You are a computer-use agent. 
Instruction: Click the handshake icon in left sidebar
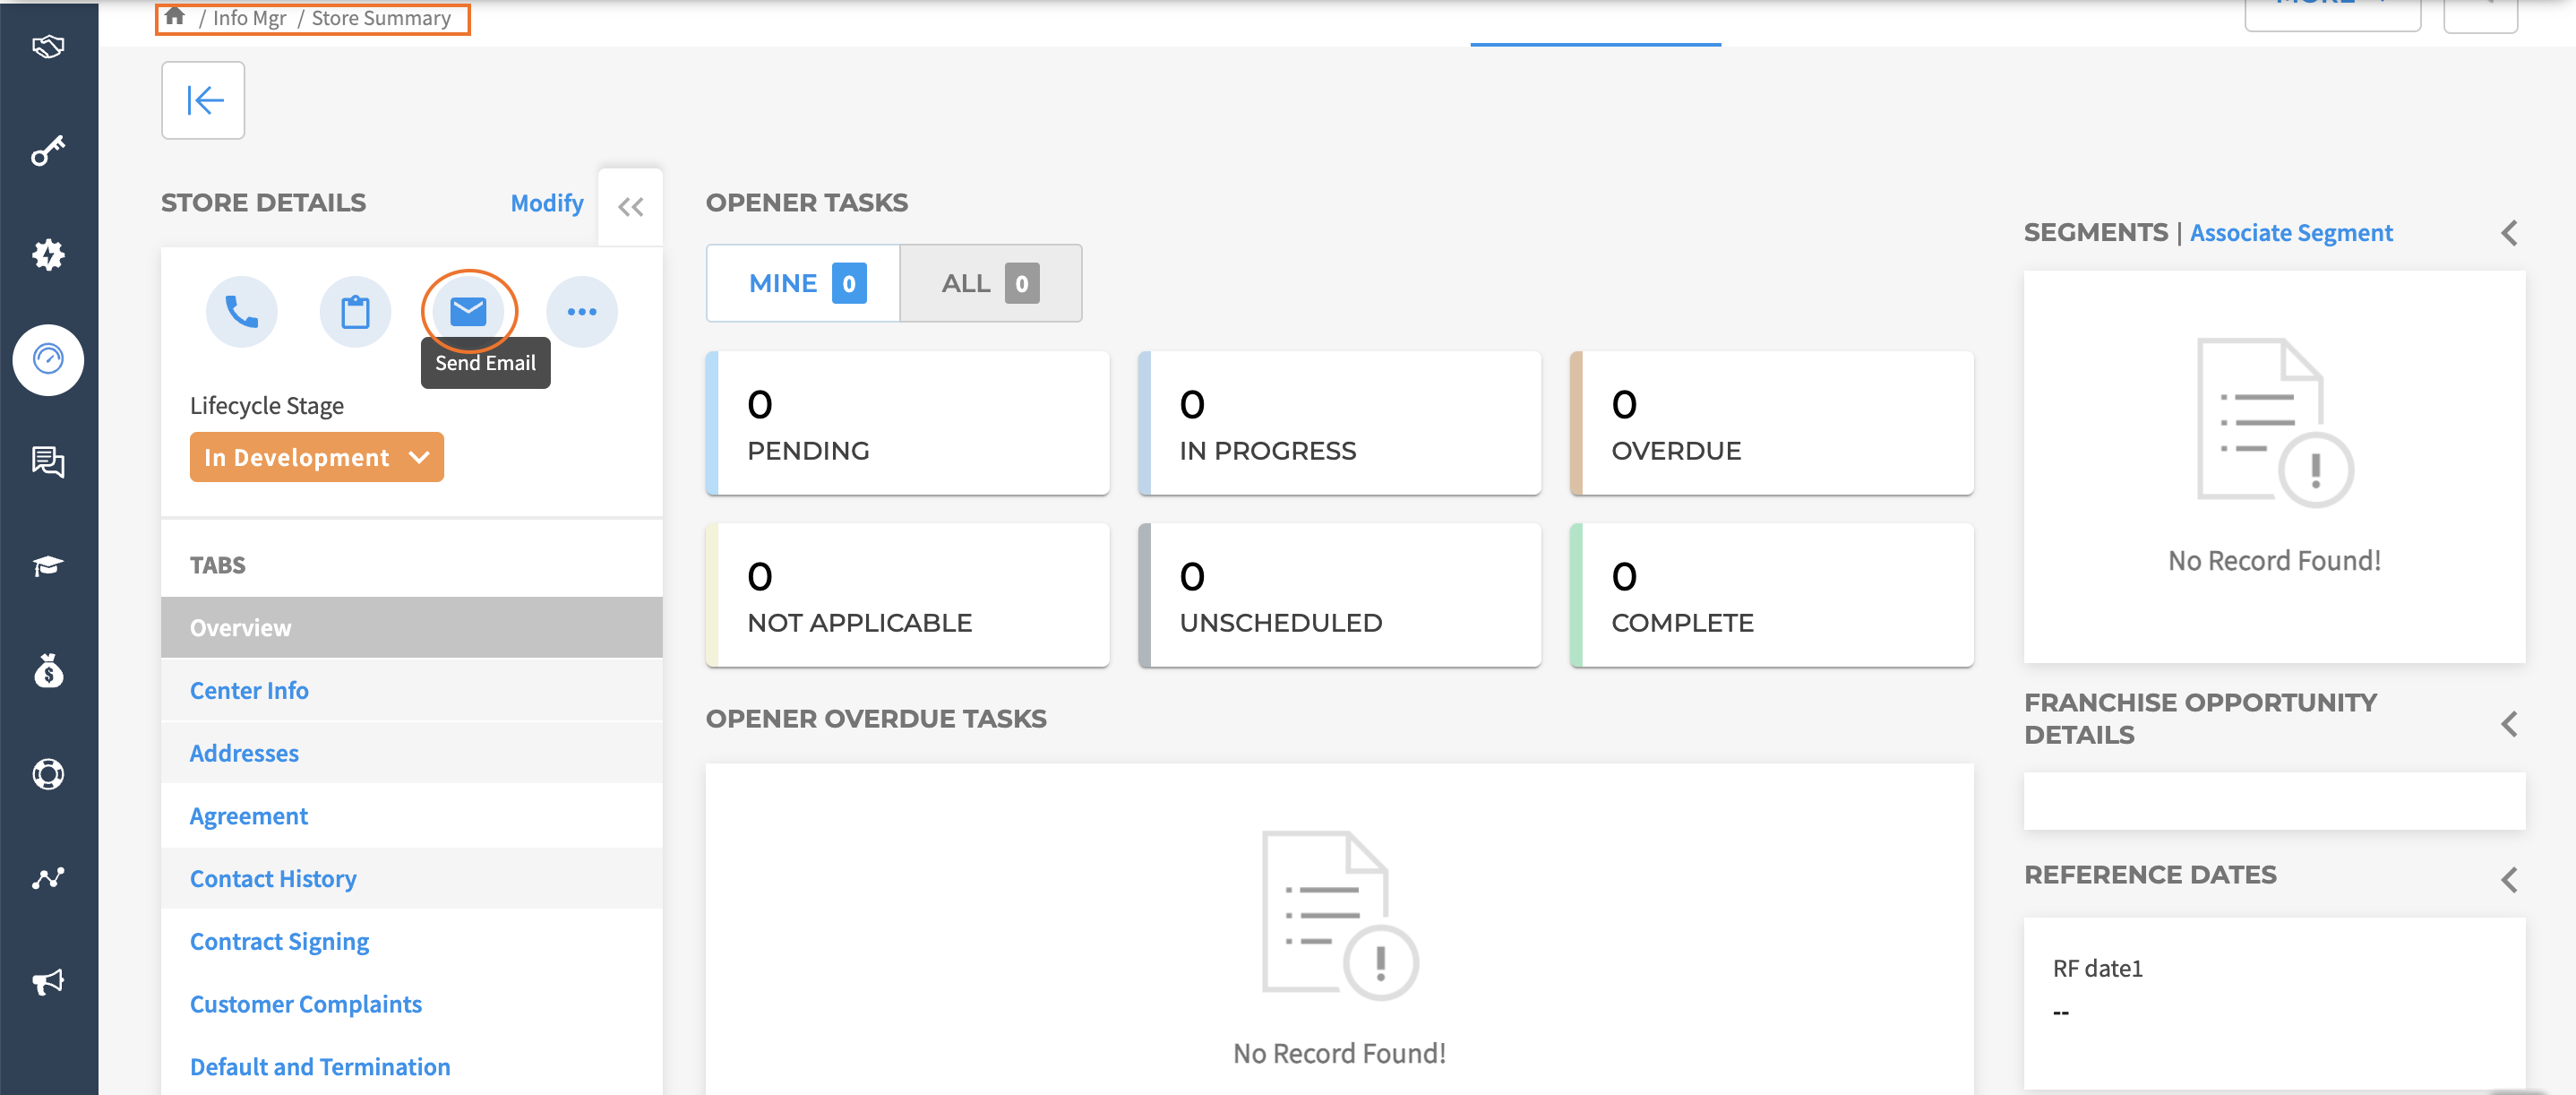pyautogui.click(x=48, y=47)
